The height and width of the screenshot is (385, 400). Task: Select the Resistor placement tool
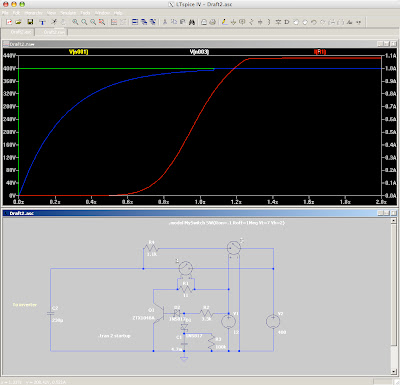[251, 22]
